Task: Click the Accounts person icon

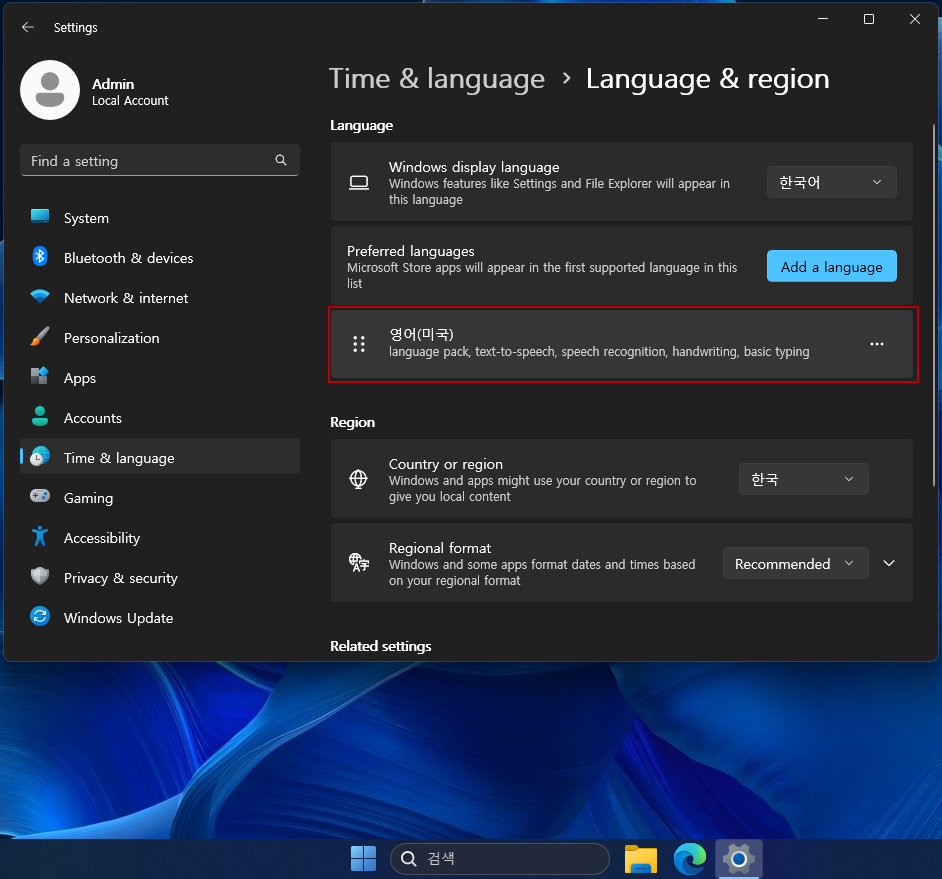Action: [40, 416]
